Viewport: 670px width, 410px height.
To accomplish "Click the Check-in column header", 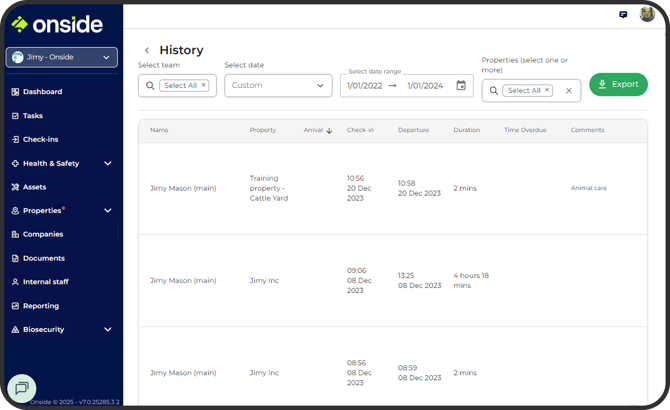I will tap(360, 130).
